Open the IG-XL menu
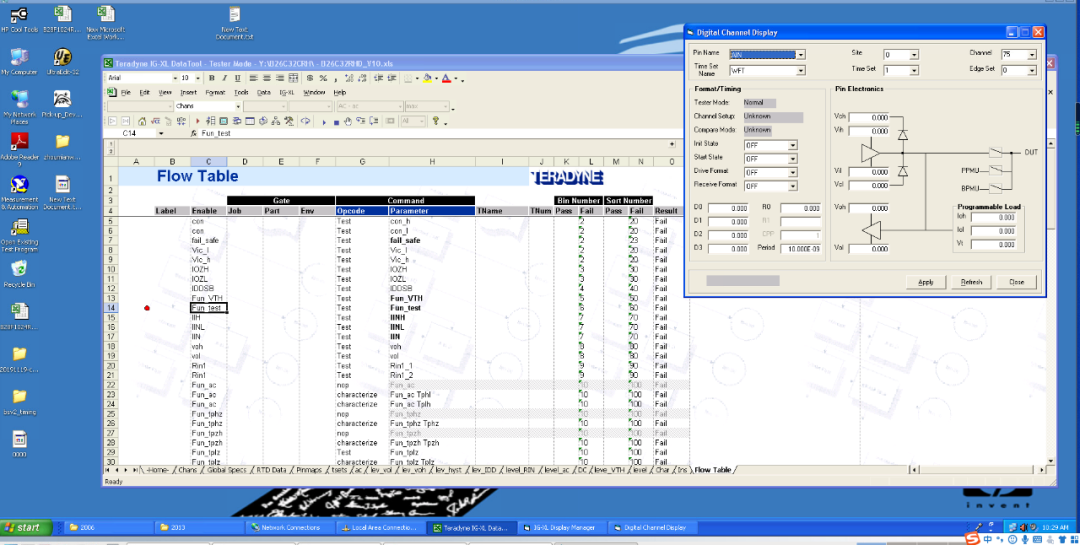The height and width of the screenshot is (545, 1080). [286, 92]
